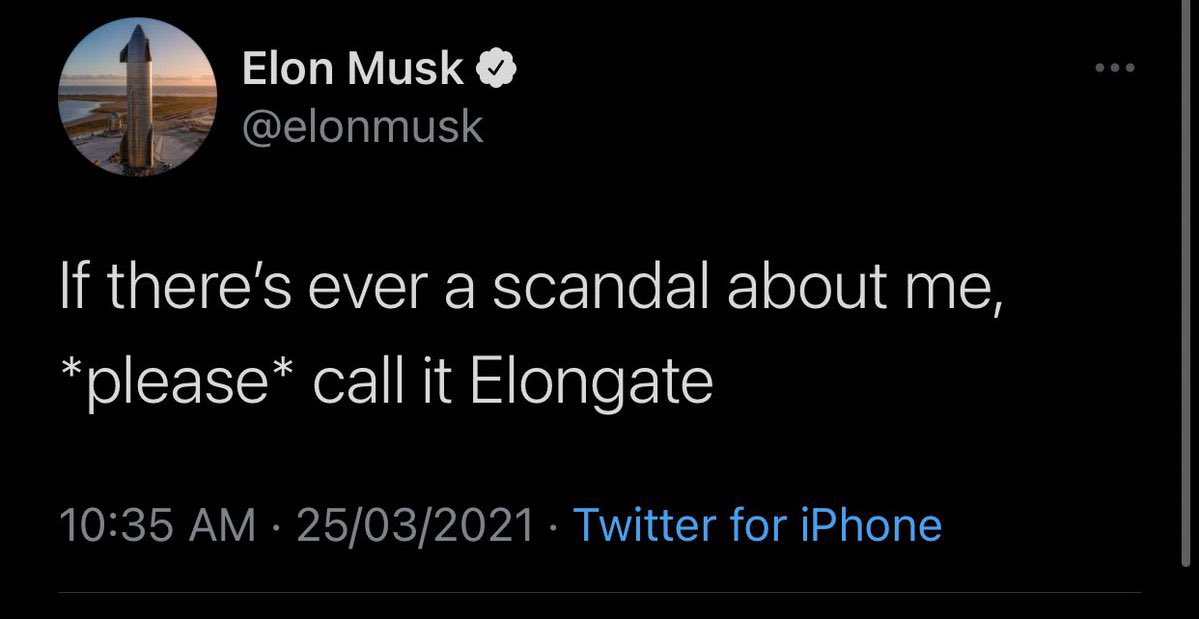Click the divider line below the timestamp
Image resolution: width=1199 pixels, height=619 pixels.
point(600,591)
